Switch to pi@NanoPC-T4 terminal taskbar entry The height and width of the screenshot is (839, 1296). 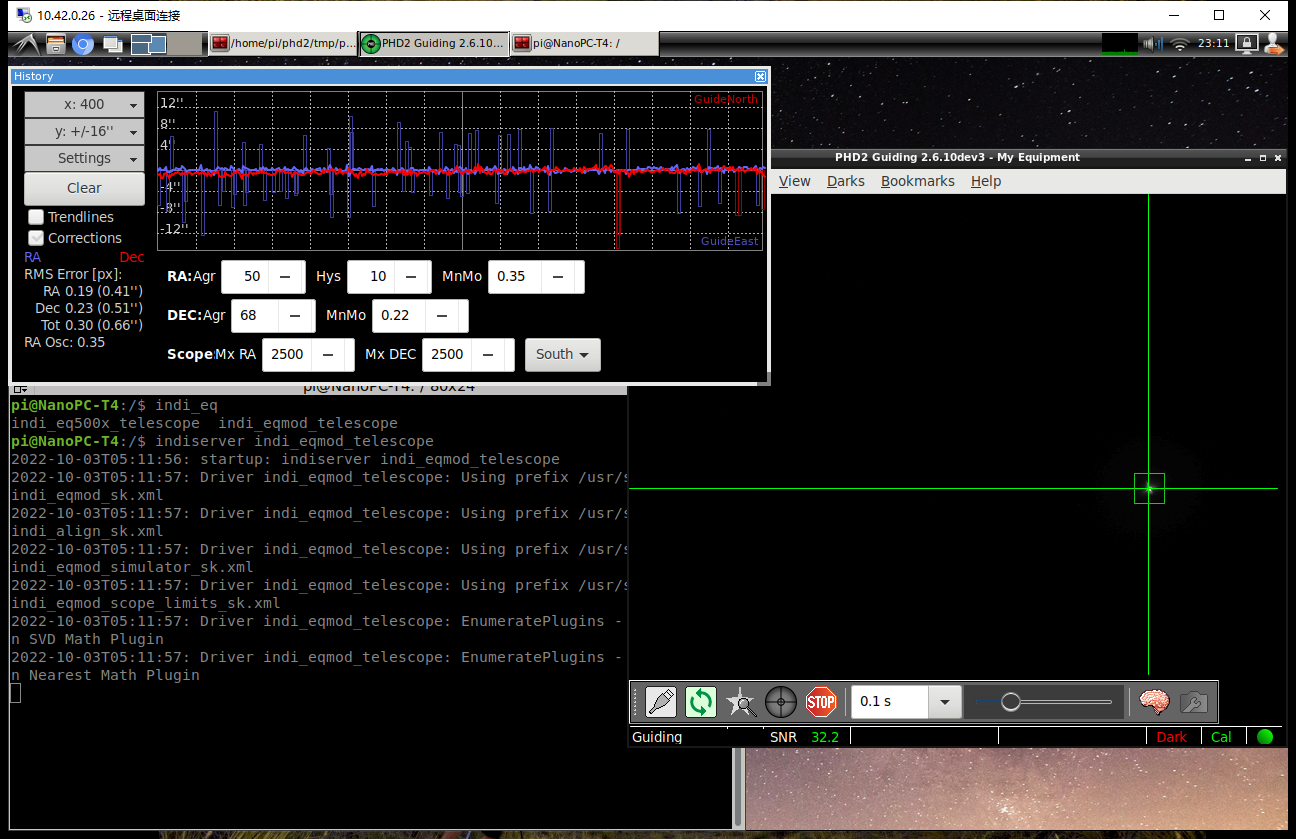(584, 43)
